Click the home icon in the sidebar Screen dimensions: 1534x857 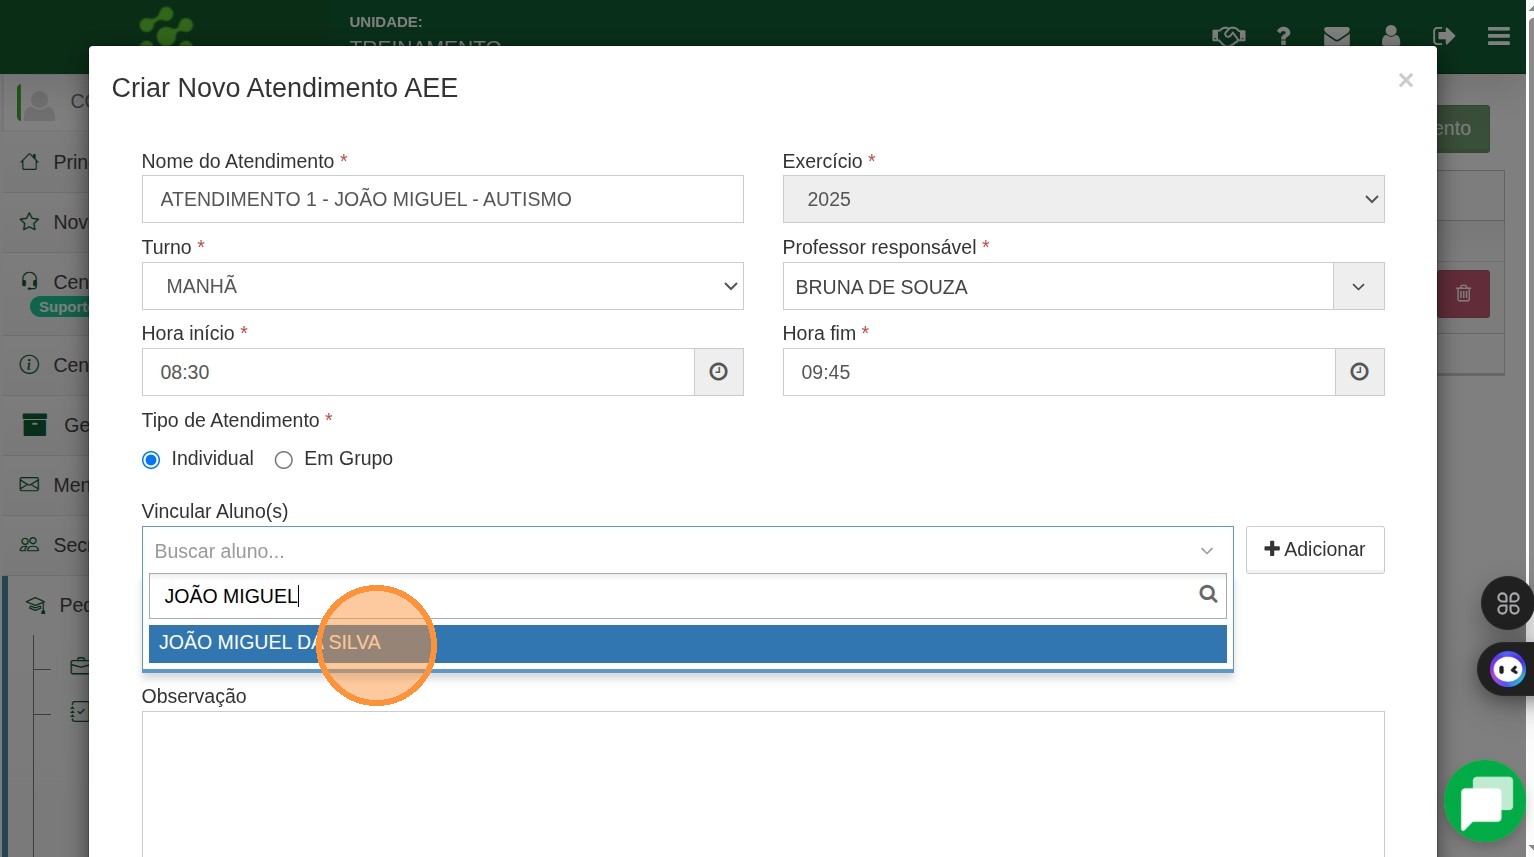pyautogui.click(x=30, y=162)
